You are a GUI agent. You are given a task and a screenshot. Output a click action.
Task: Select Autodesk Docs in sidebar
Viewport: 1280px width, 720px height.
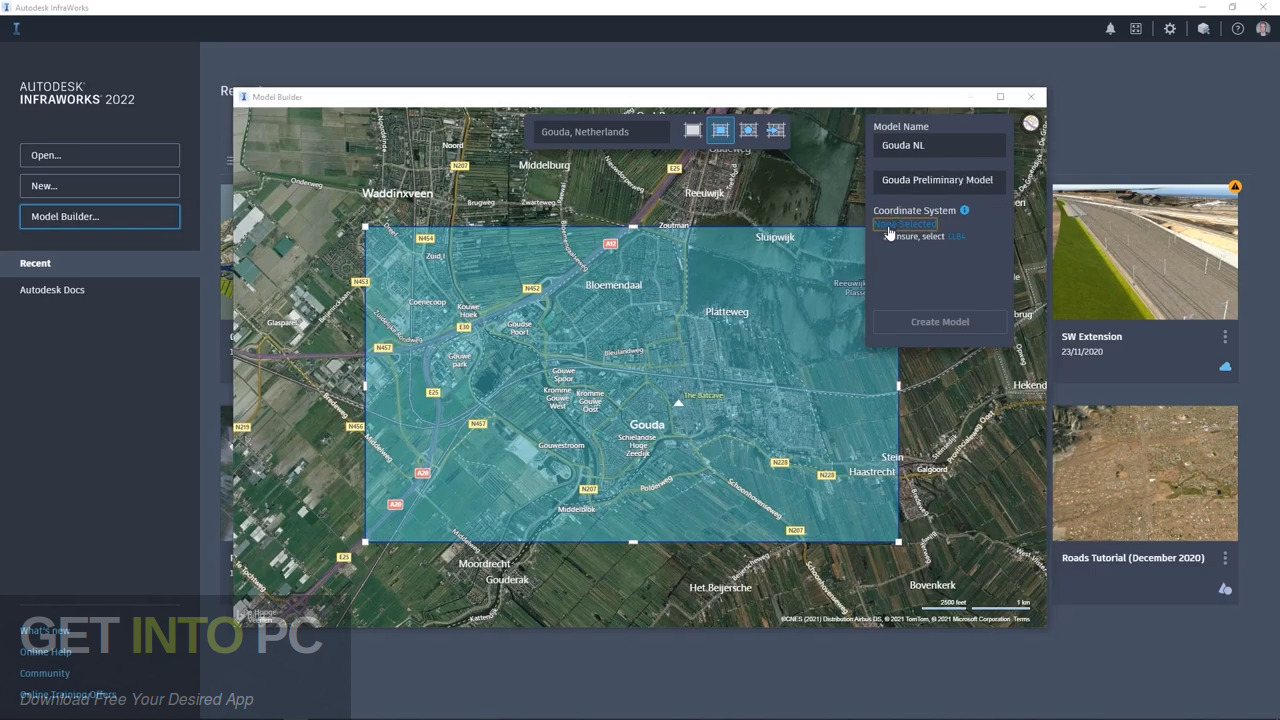(x=52, y=290)
